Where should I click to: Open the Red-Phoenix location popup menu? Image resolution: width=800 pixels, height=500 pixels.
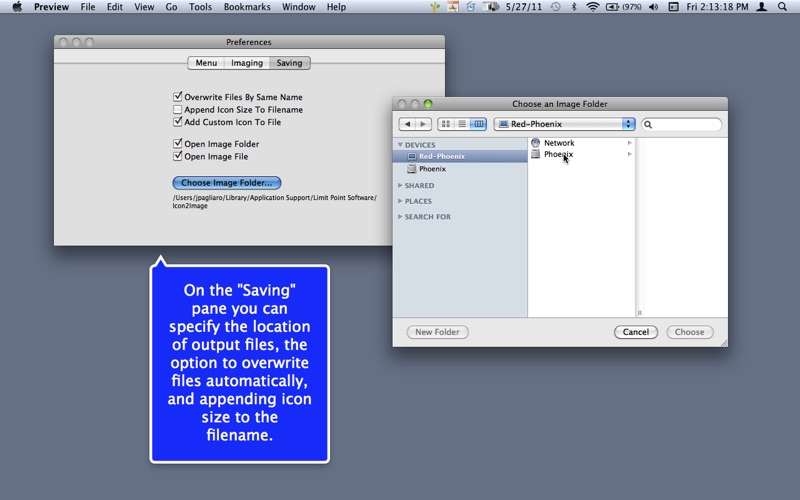[x=564, y=124]
